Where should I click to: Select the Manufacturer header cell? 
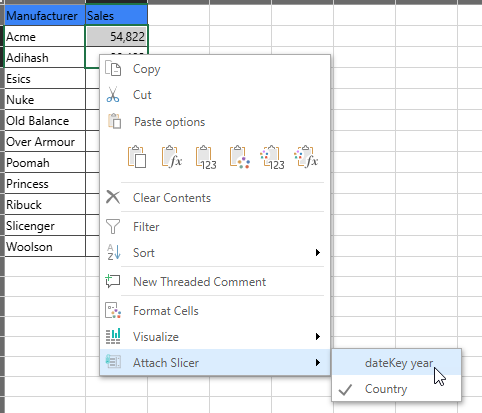45,16
